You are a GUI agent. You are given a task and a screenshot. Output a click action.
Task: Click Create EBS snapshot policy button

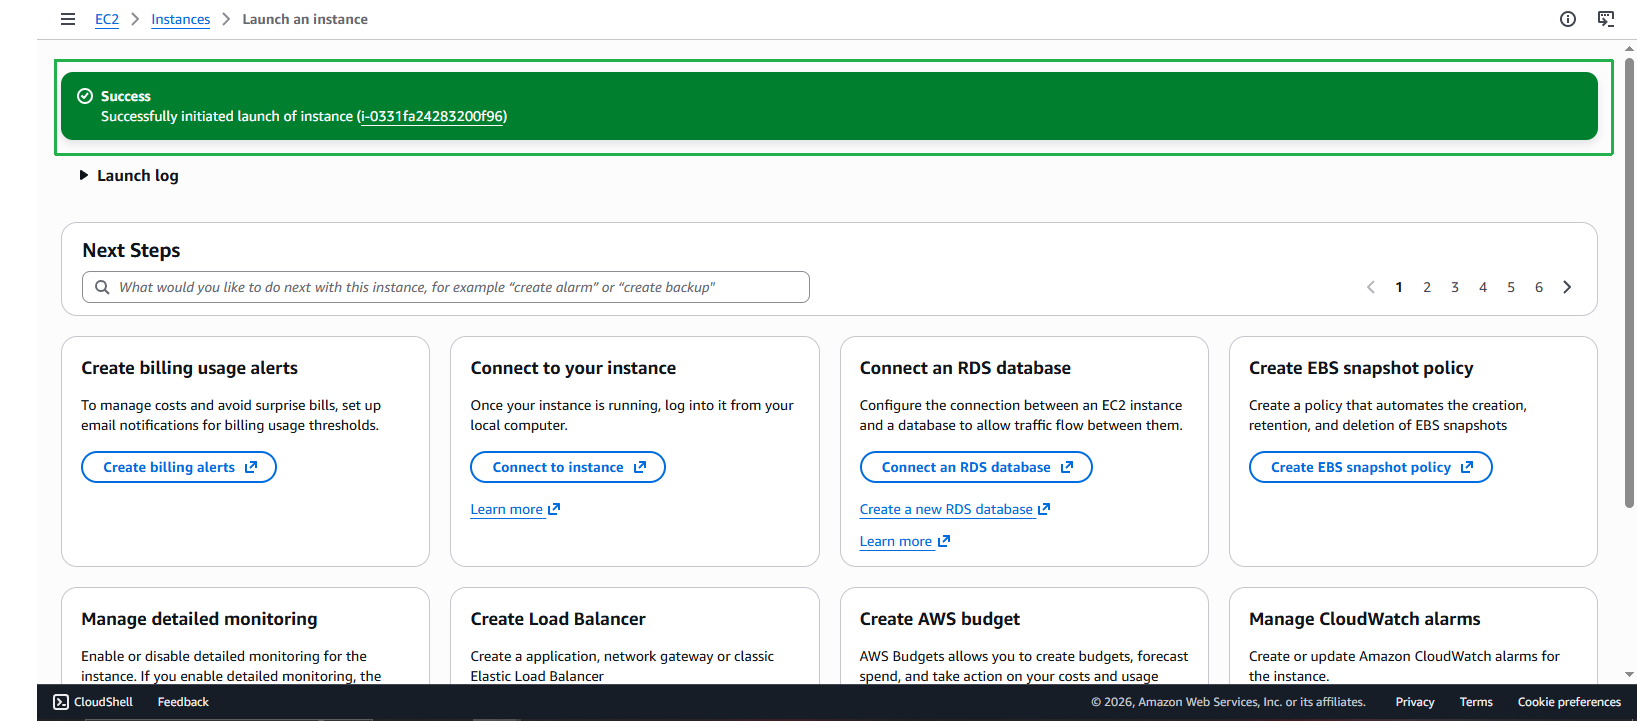click(1370, 467)
